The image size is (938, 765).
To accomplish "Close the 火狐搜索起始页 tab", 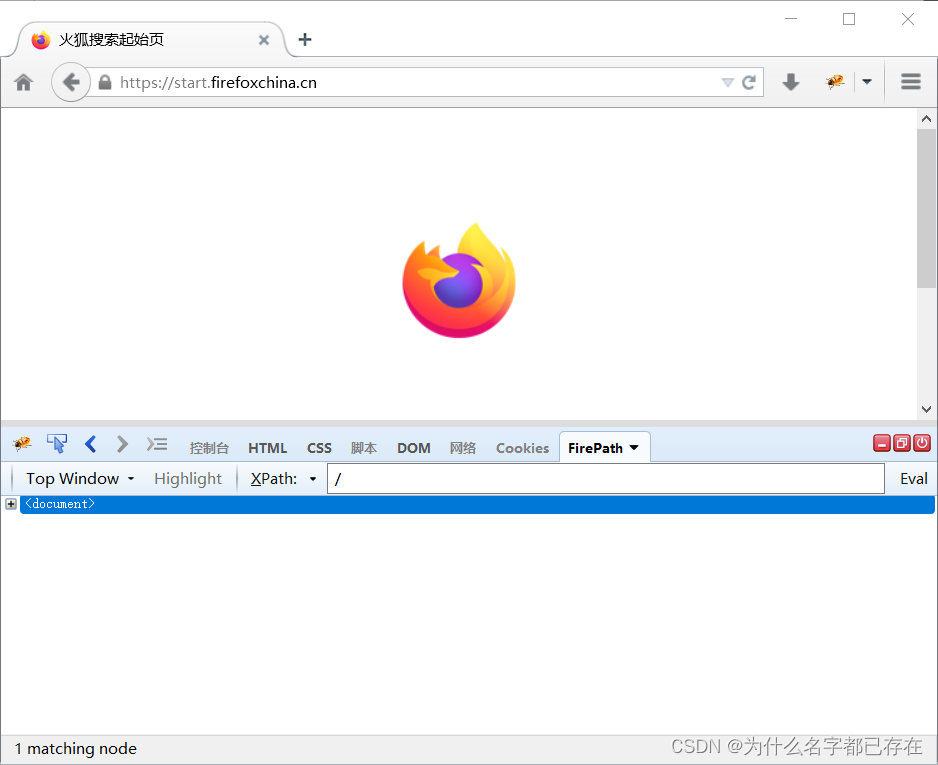I will click(x=263, y=39).
